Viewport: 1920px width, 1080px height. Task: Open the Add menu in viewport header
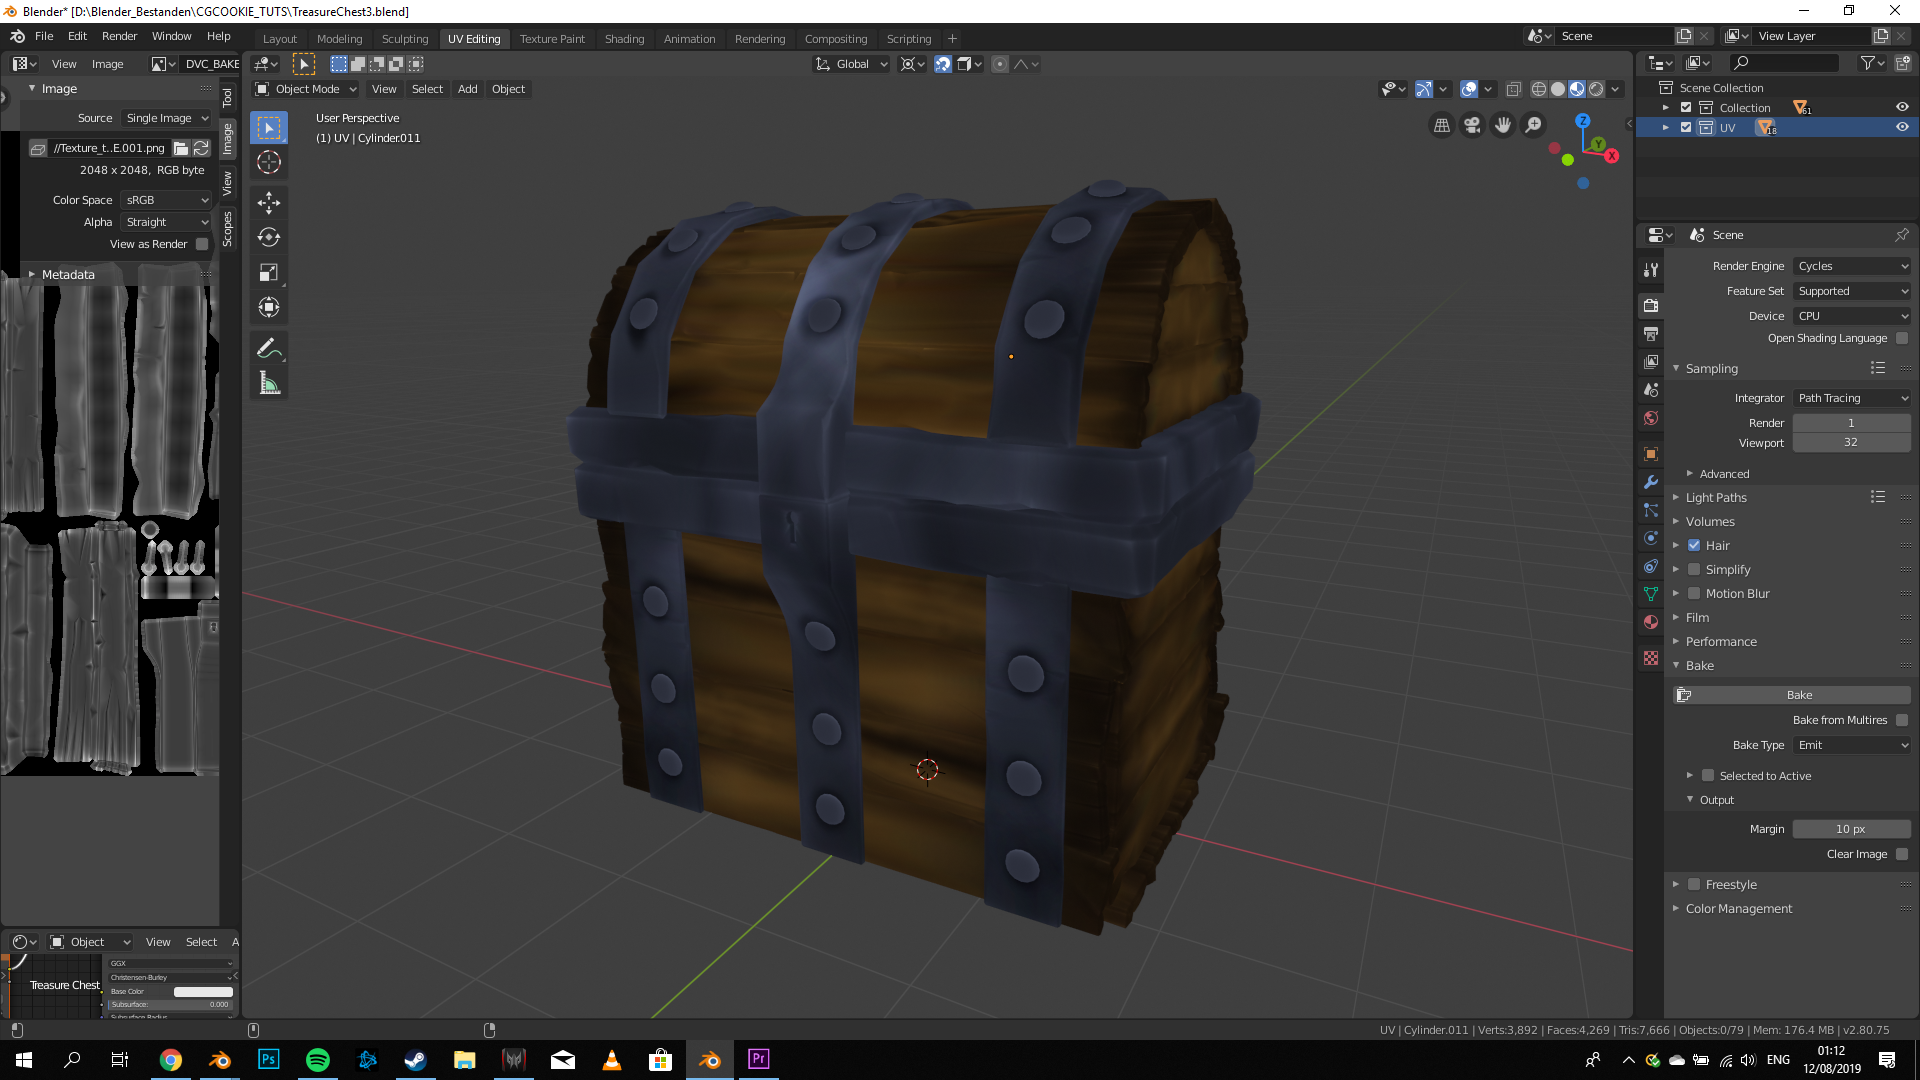pos(467,89)
